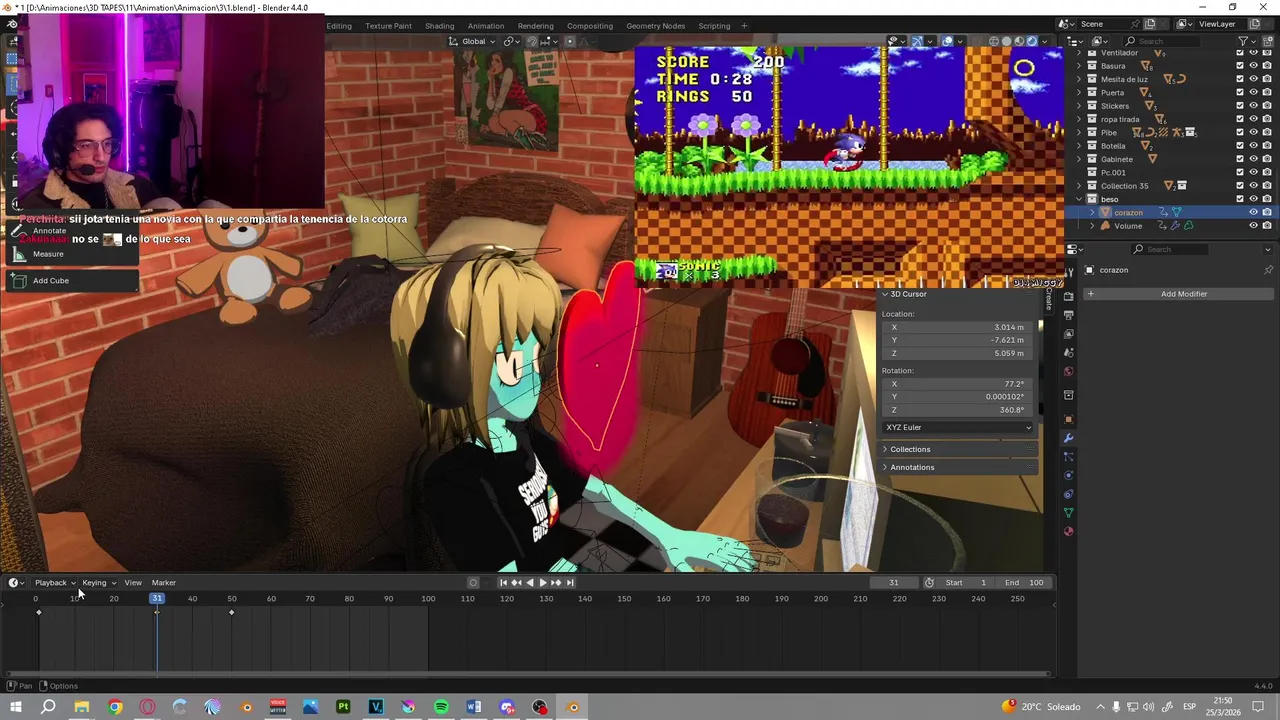
Task: Open Windows Start menu
Action: point(16,707)
